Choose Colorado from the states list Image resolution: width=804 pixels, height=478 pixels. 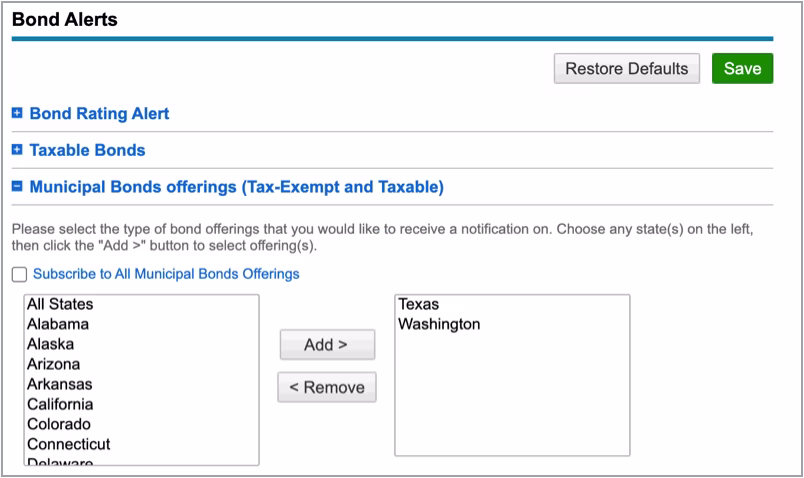pos(59,424)
